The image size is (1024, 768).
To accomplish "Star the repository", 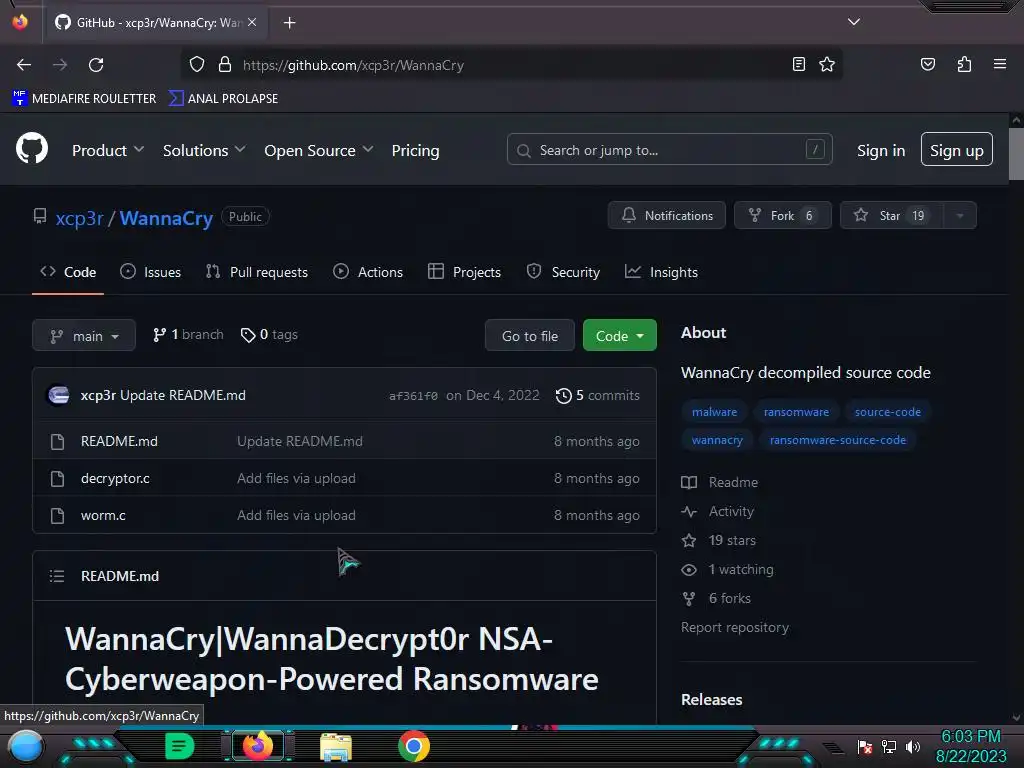I will click(891, 216).
